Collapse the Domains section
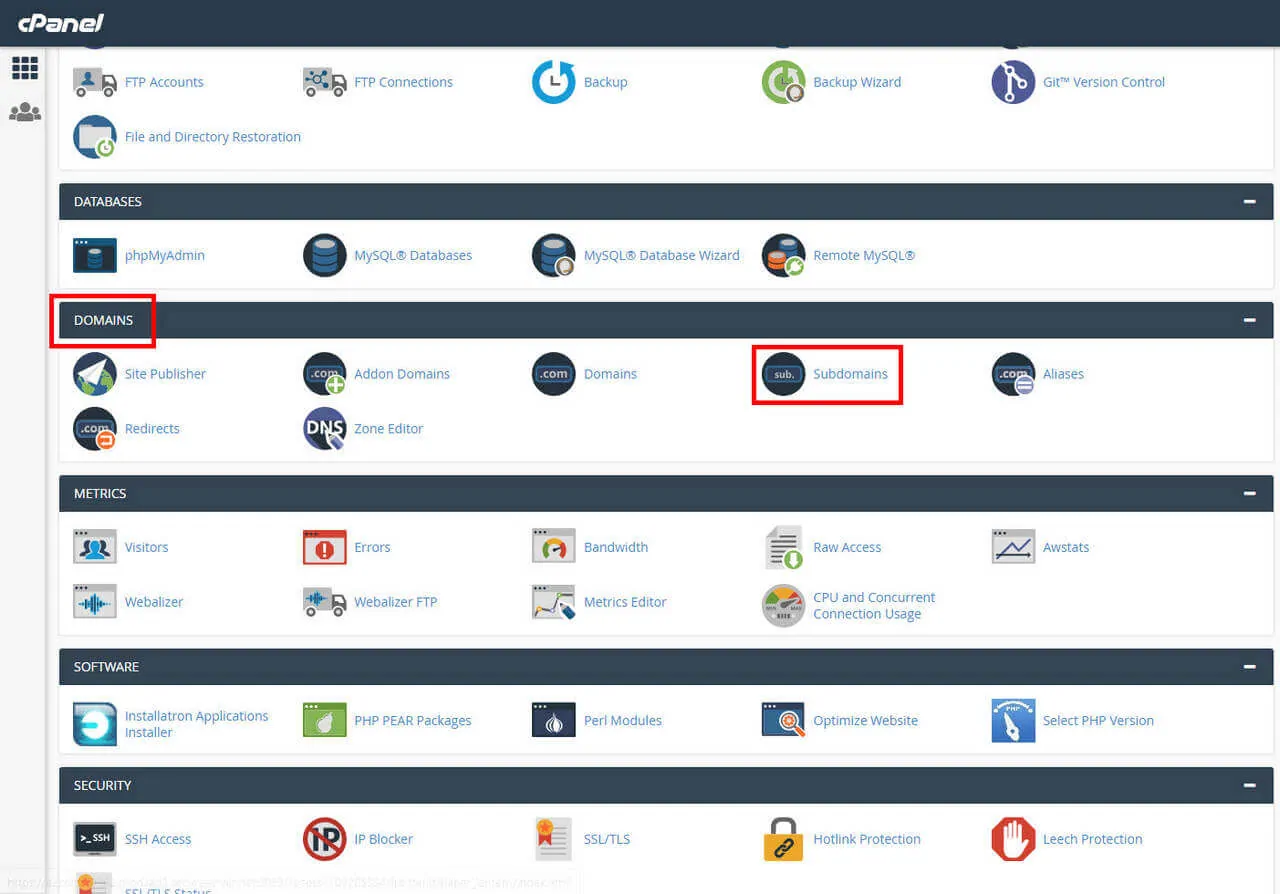Screen dimensions: 1280x894 point(1249,320)
